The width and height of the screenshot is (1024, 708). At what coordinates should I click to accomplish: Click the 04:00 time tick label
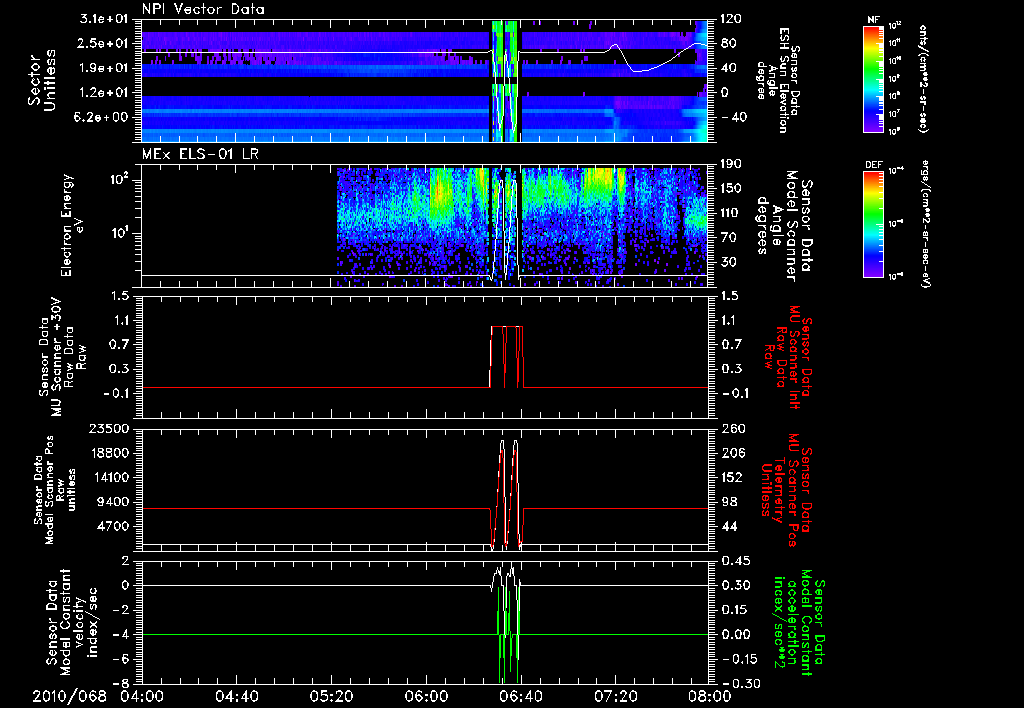point(142,696)
